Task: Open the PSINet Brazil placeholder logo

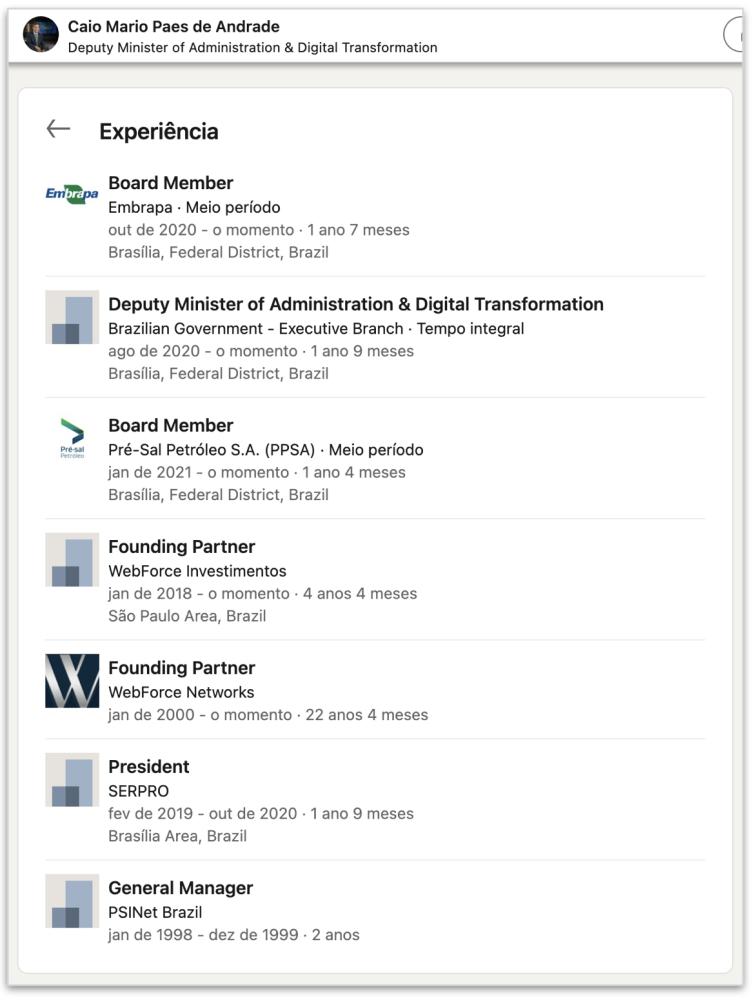Action: [x=72, y=901]
